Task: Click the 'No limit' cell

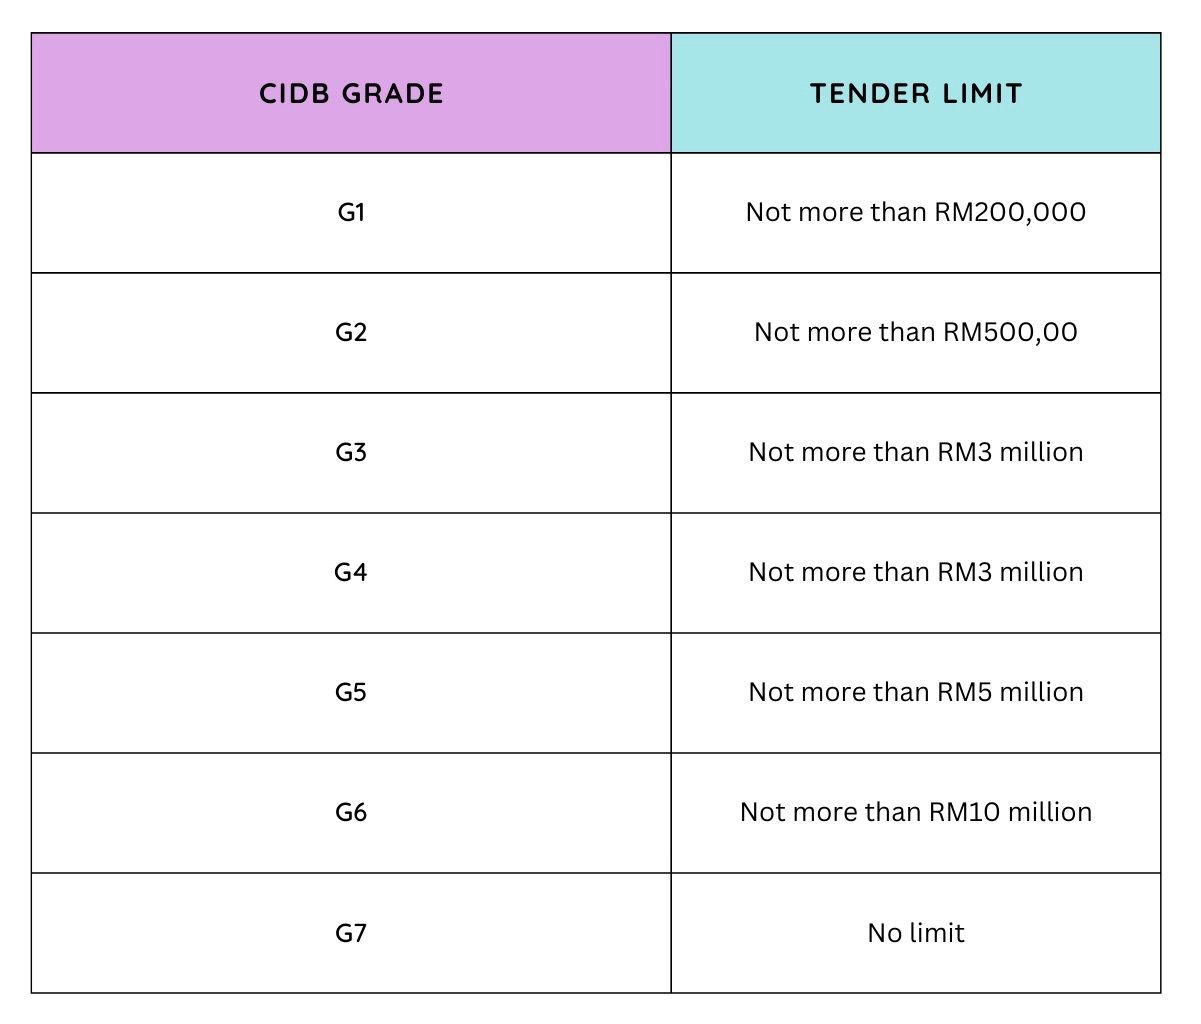Action: [916, 933]
